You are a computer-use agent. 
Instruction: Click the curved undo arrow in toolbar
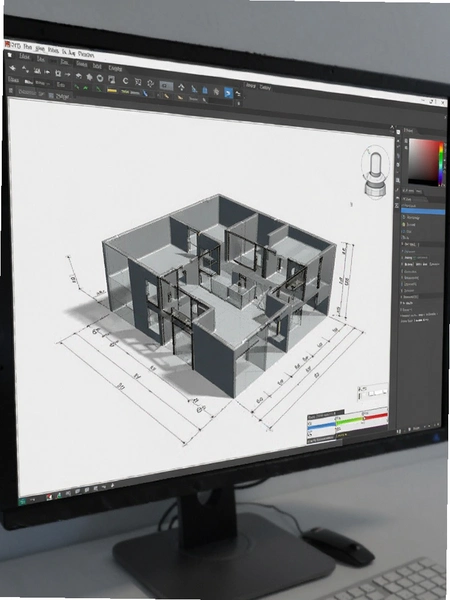click(x=79, y=75)
